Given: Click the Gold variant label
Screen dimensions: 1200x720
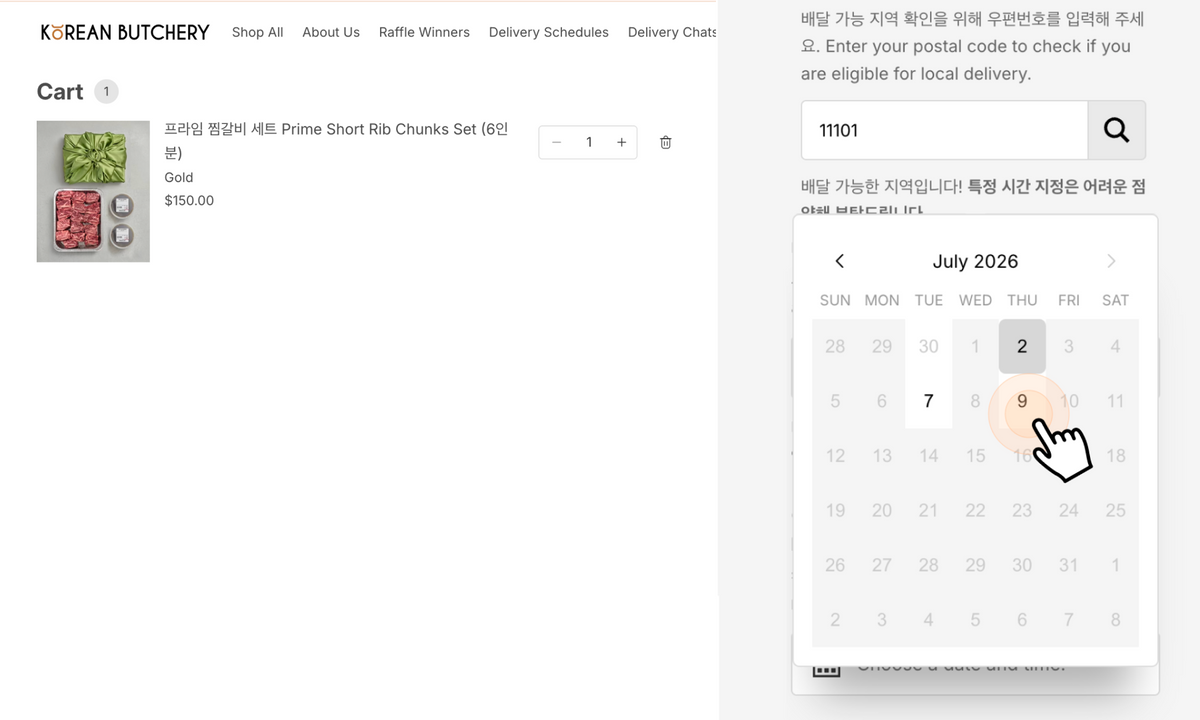Looking at the screenshot, I should (179, 177).
